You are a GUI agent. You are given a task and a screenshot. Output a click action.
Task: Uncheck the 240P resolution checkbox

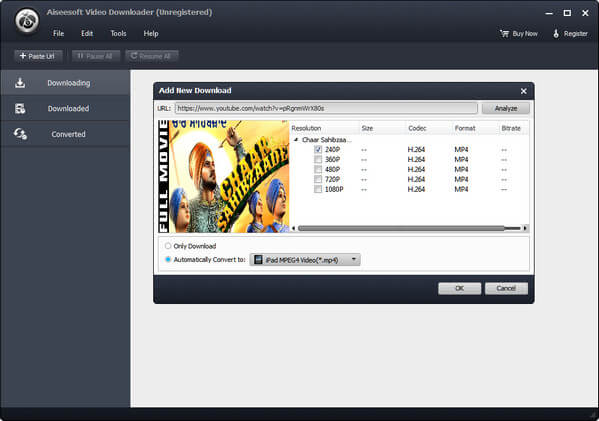pyautogui.click(x=318, y=149)
